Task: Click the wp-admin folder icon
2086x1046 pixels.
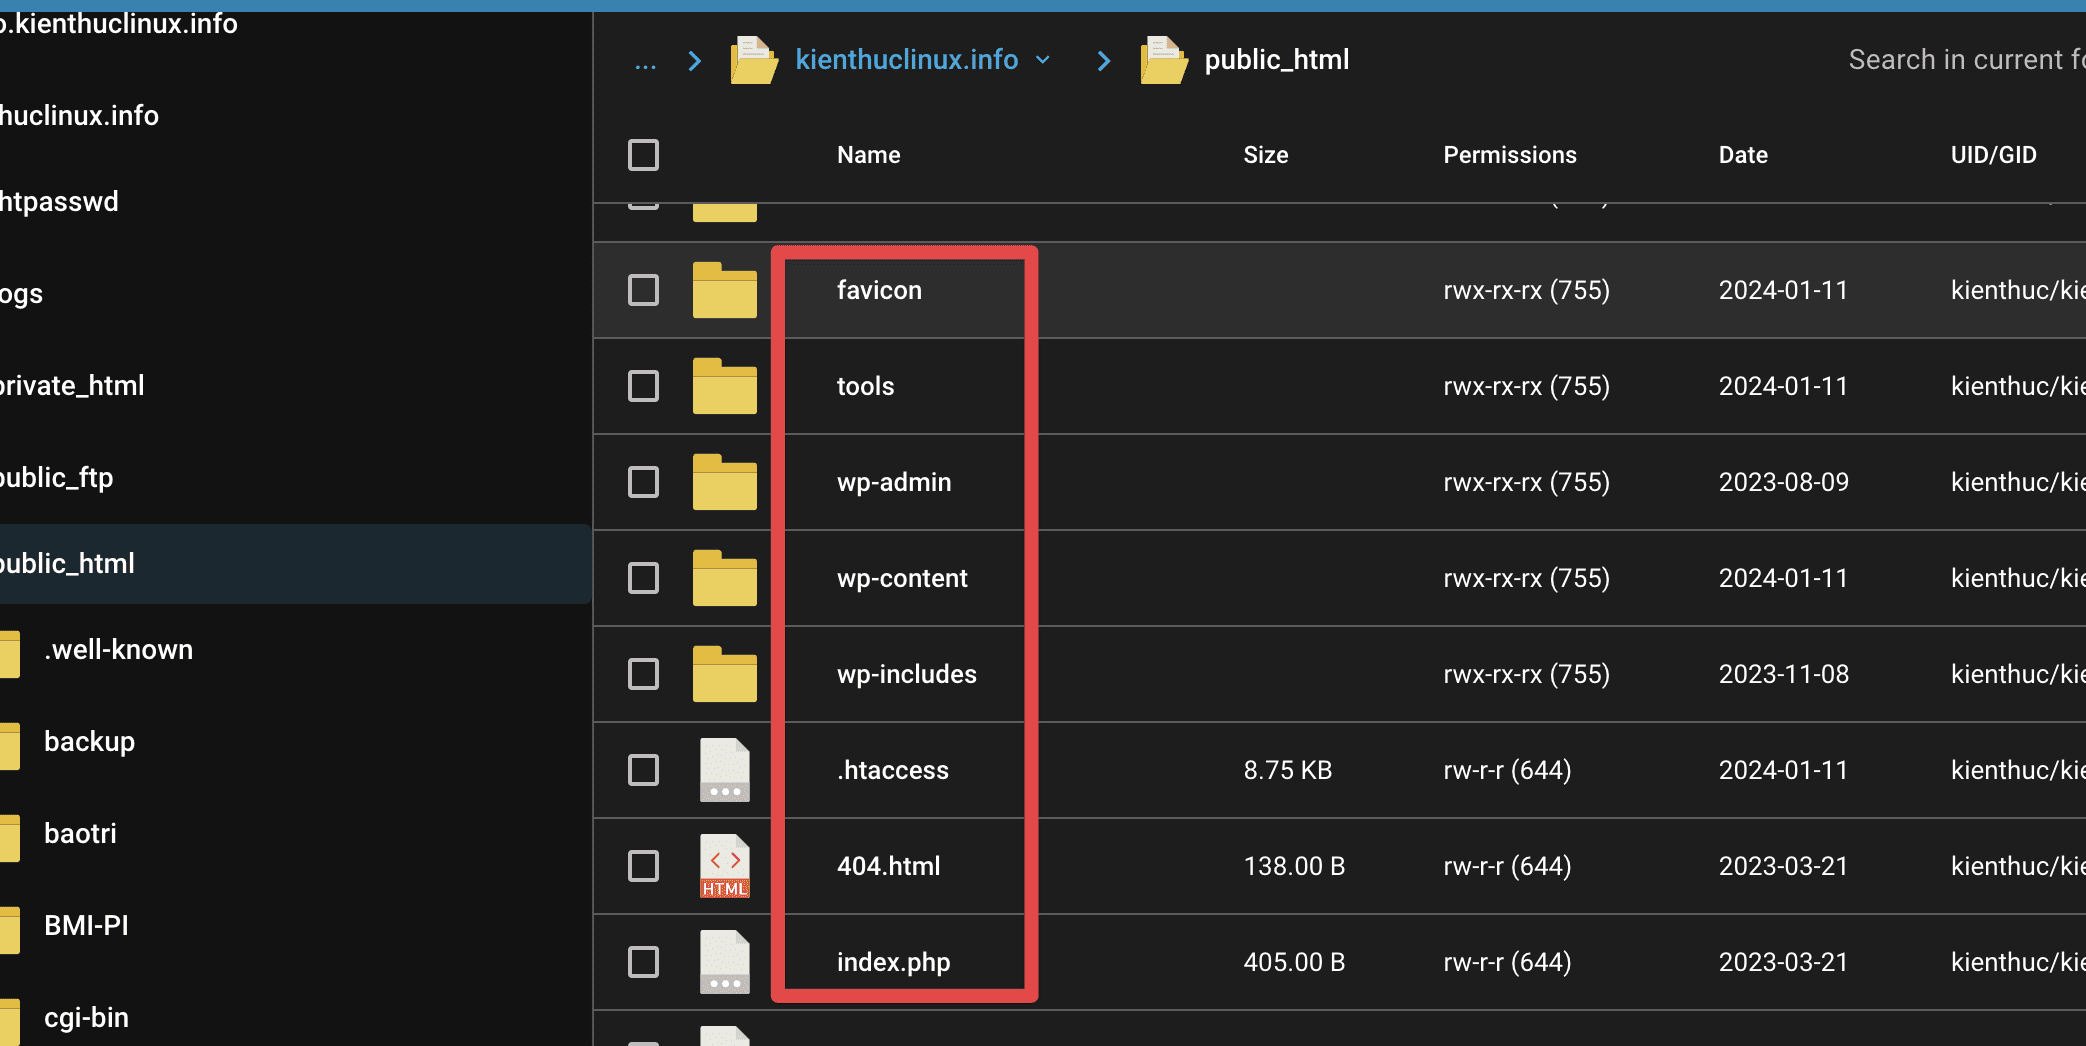Action: point(724,482)
